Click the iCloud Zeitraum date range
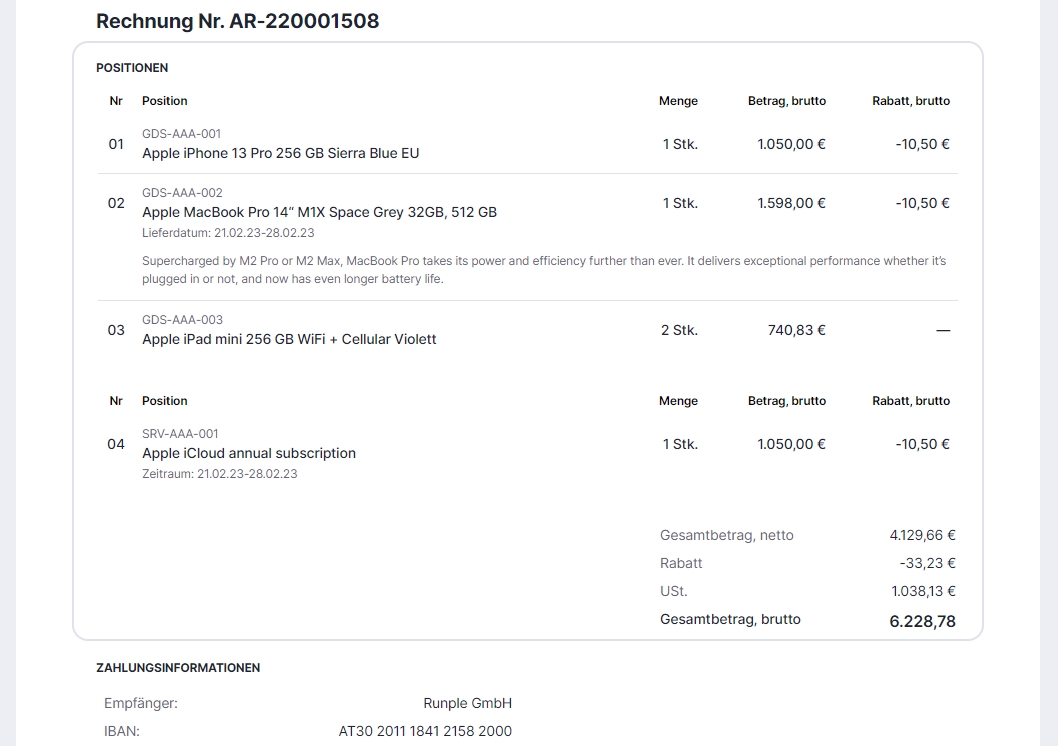Viewport: 1058px width, 746px height. (x=219, y=474)
